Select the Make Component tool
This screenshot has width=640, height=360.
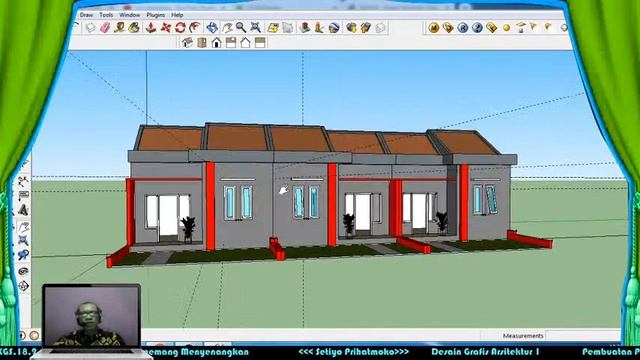91,28
